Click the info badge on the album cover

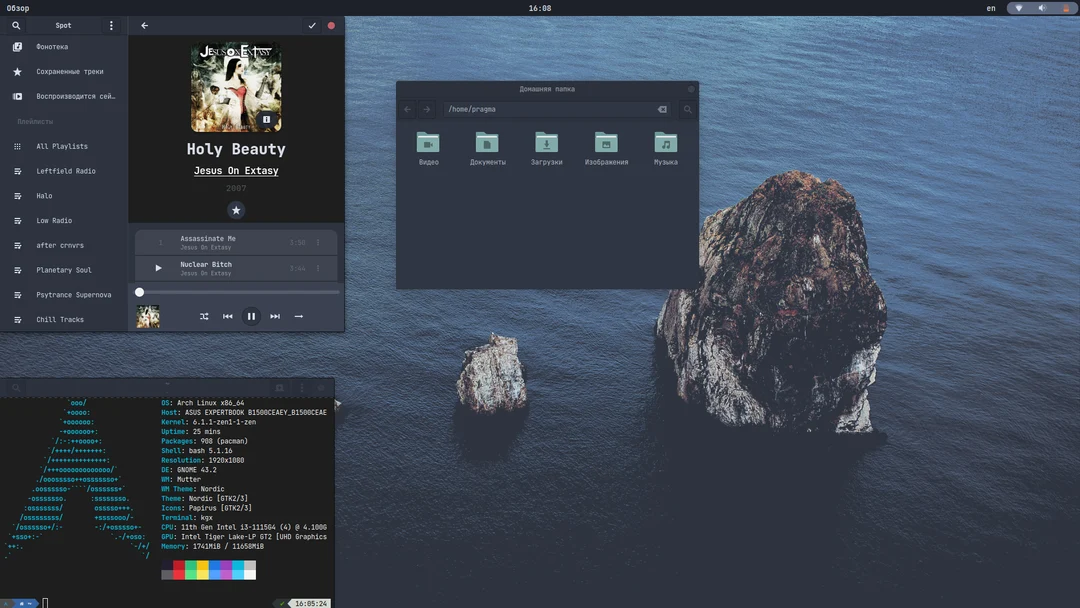[266, 119]
